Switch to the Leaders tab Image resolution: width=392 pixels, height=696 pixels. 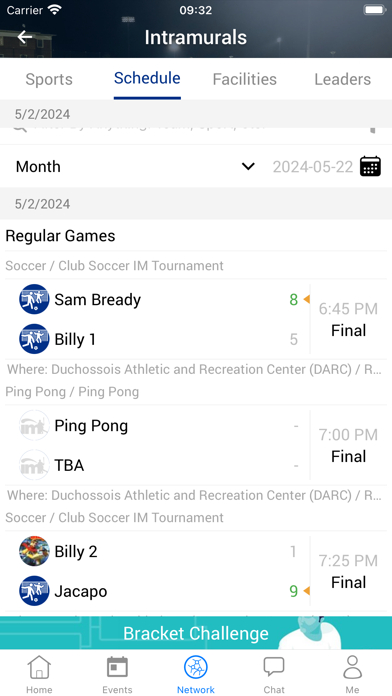[x=343, y=79]
